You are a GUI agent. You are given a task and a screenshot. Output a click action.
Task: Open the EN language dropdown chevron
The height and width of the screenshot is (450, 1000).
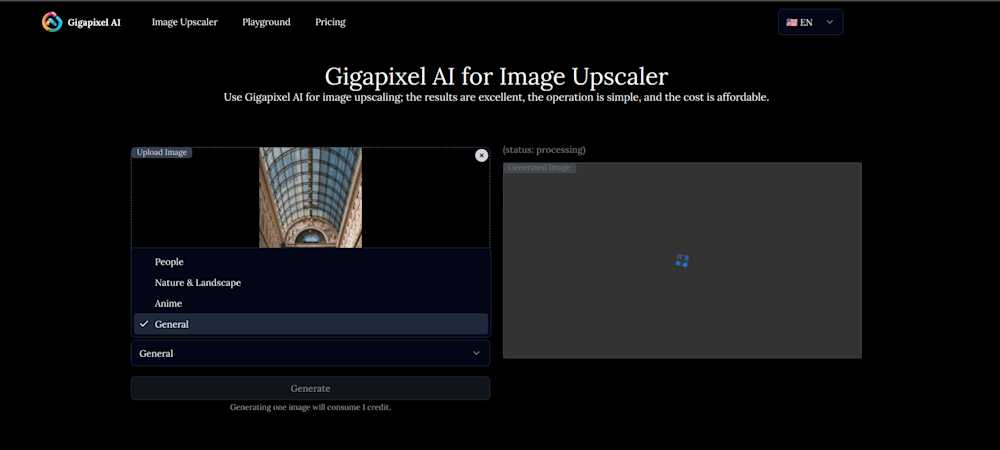click(x=830, y=22)
